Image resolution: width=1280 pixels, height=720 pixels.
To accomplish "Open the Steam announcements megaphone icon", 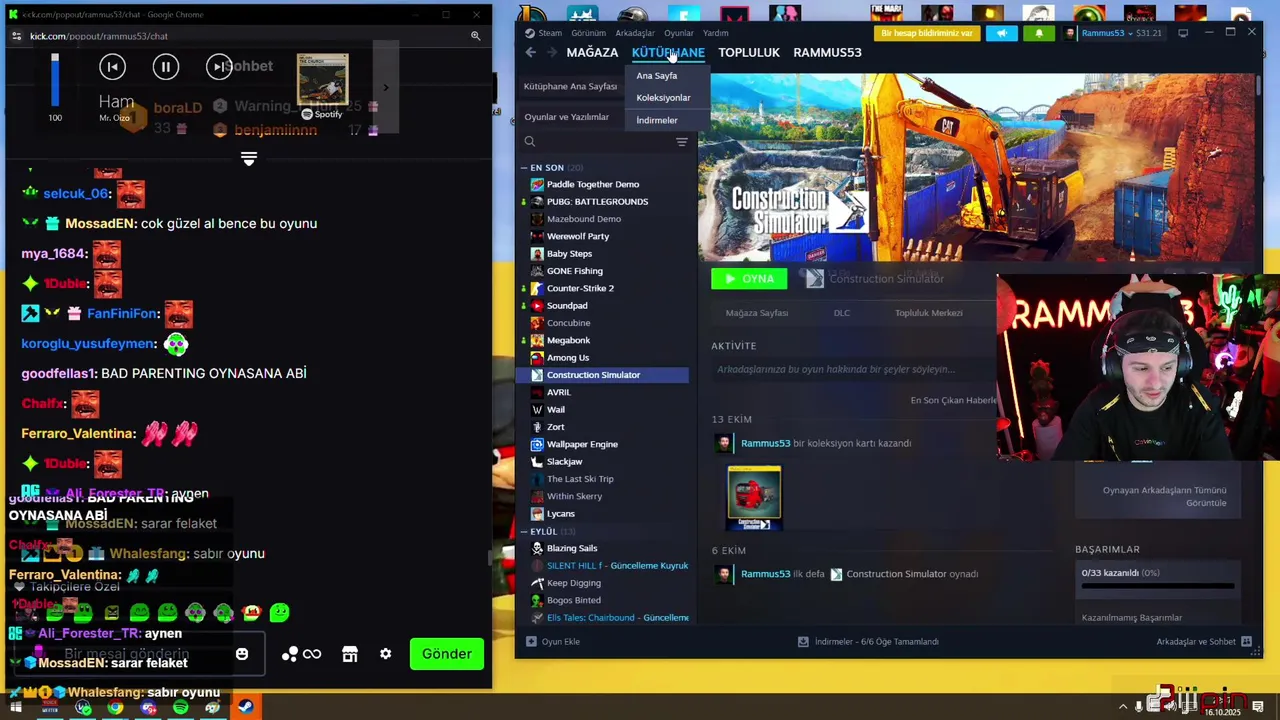I will pos(1002,33).
